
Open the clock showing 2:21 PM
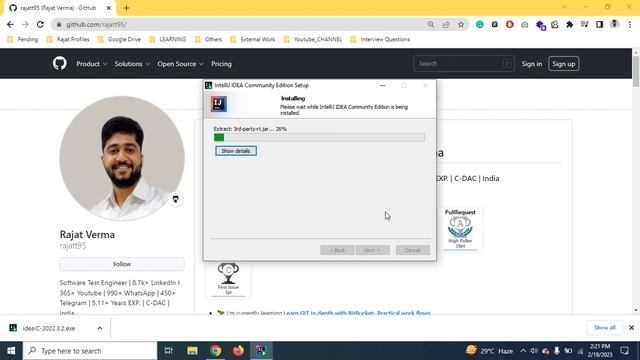pyautogui.click(x=600, y=351)
